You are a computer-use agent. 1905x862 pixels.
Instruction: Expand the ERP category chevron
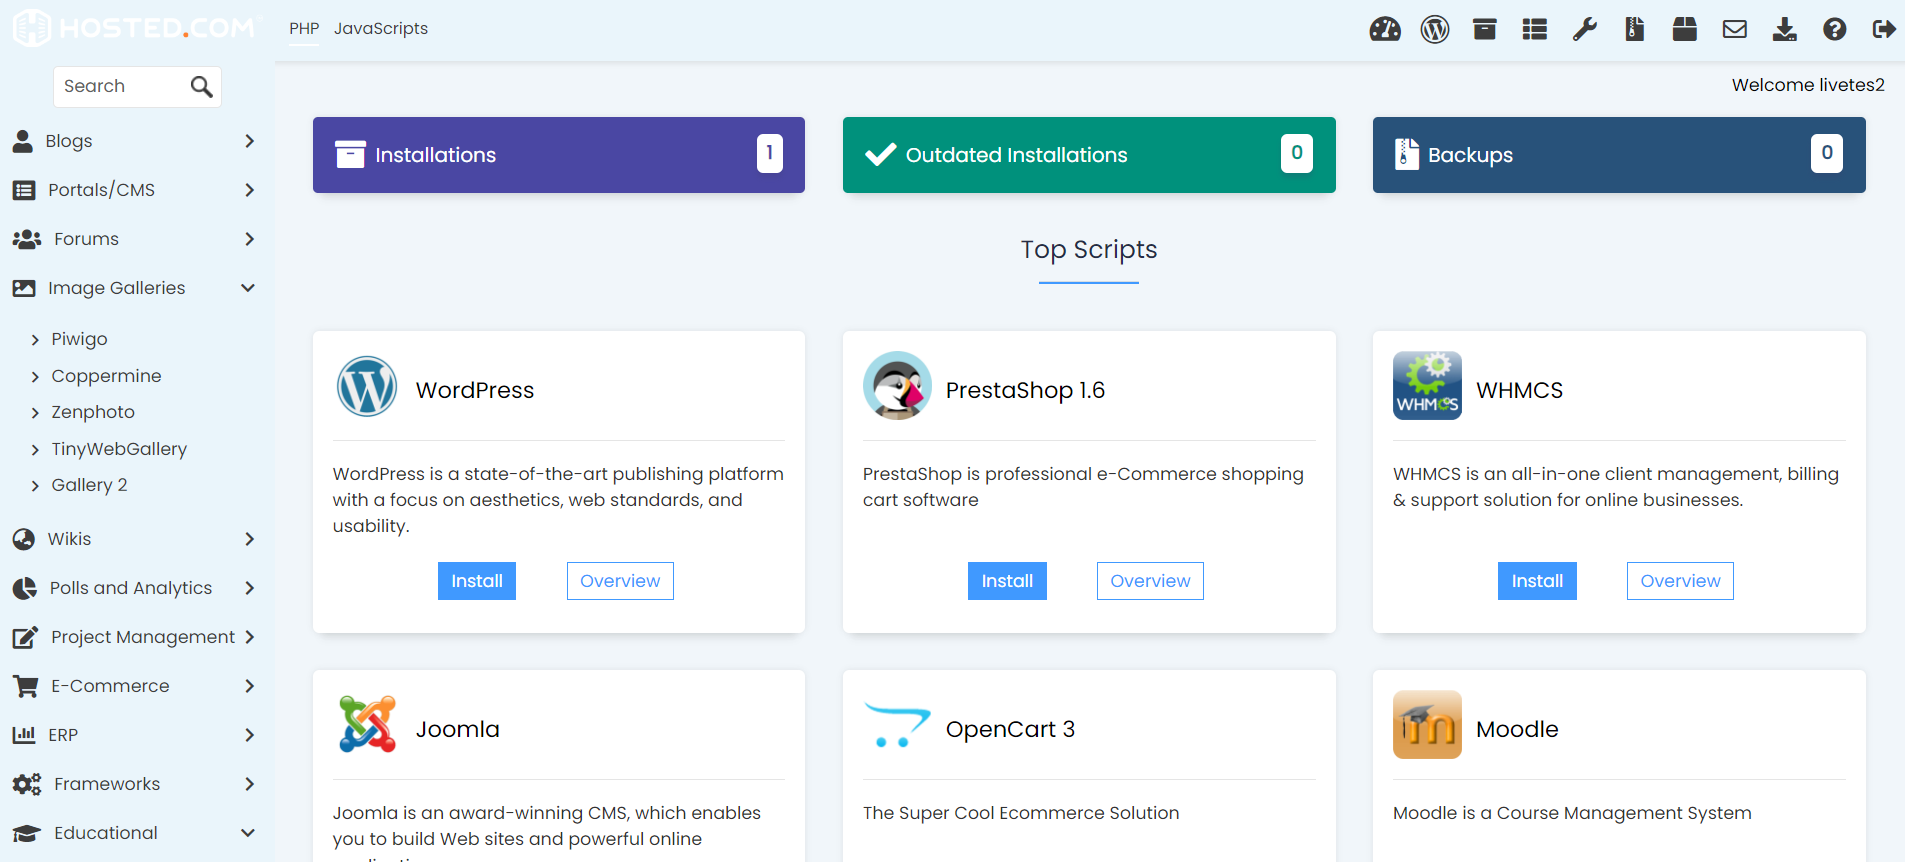click(x=249, y=735)
